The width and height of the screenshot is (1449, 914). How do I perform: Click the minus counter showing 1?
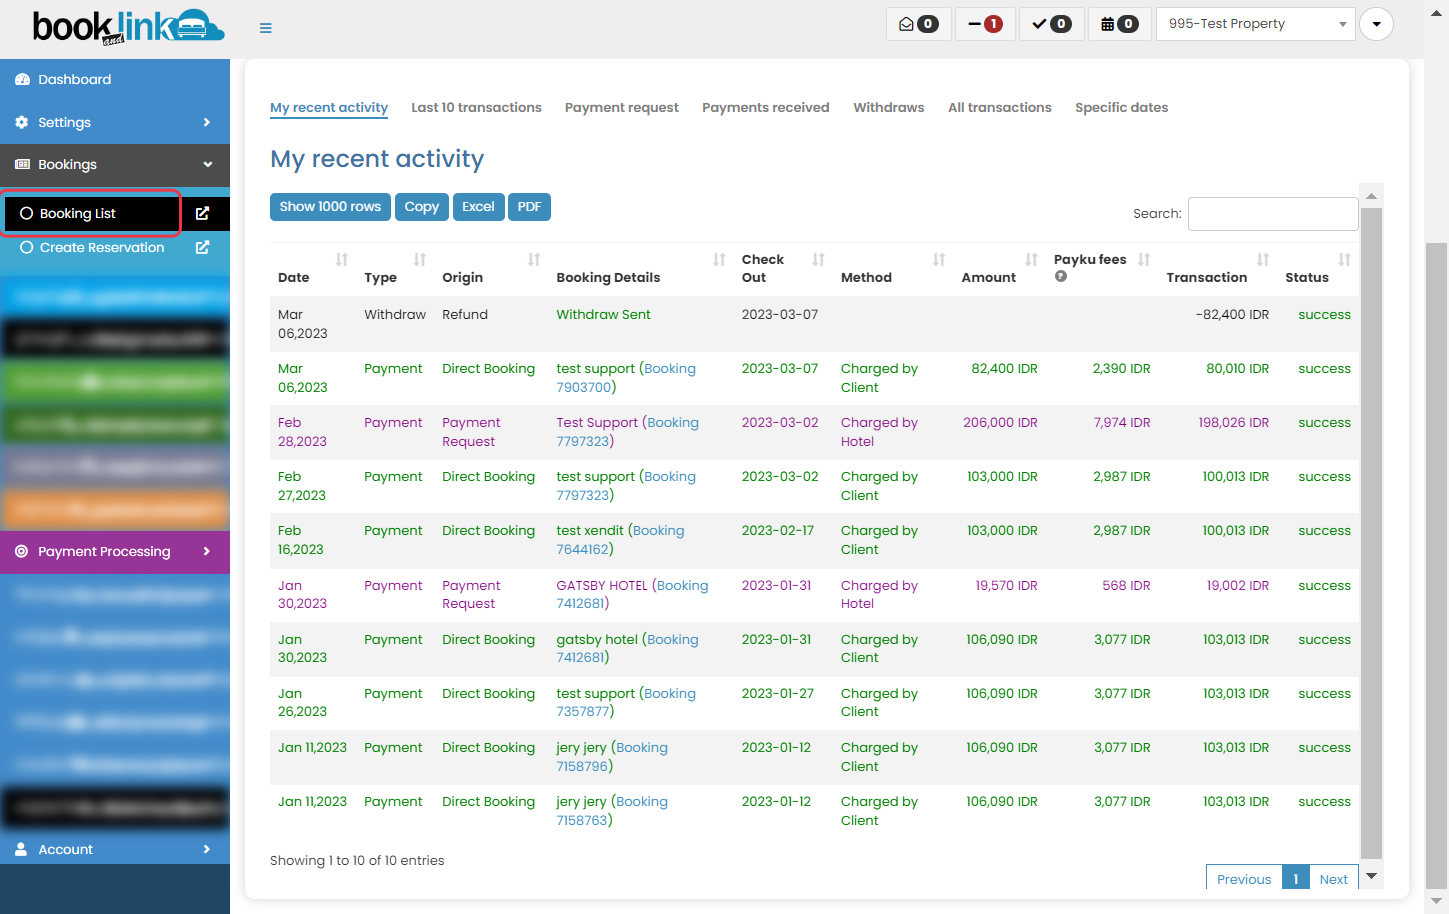985,24
